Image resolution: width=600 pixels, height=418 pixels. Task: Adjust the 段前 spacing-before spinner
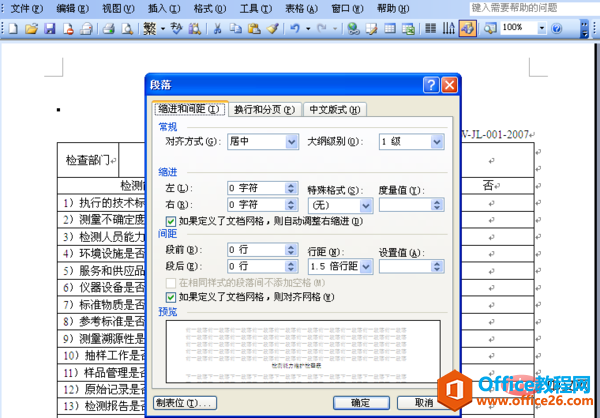(290, 250)
